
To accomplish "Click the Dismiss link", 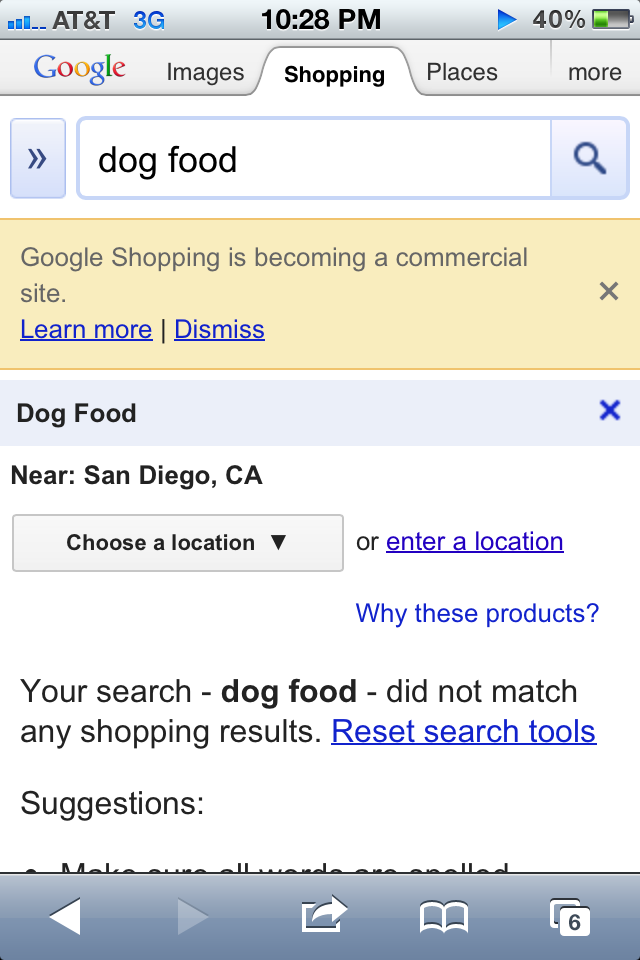I will (x=219, y=330).
